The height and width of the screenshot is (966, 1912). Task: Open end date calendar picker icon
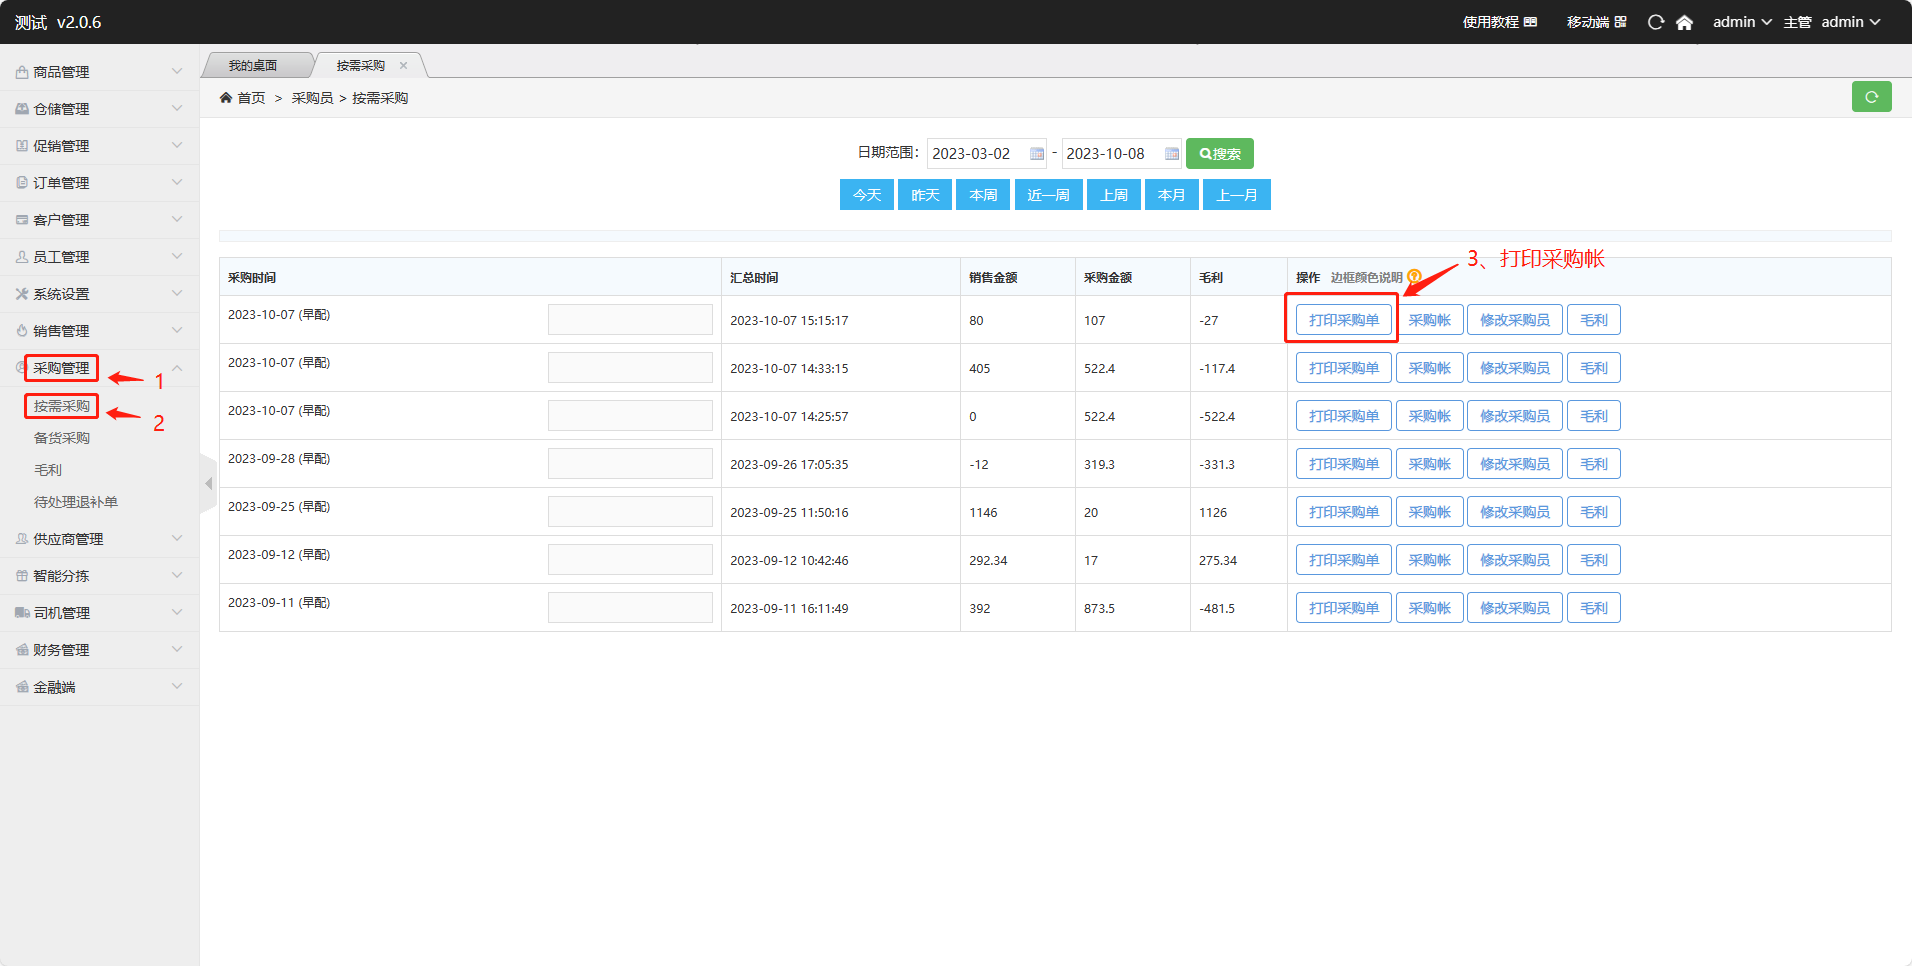pyautogui.click(x=1171, y=154)
